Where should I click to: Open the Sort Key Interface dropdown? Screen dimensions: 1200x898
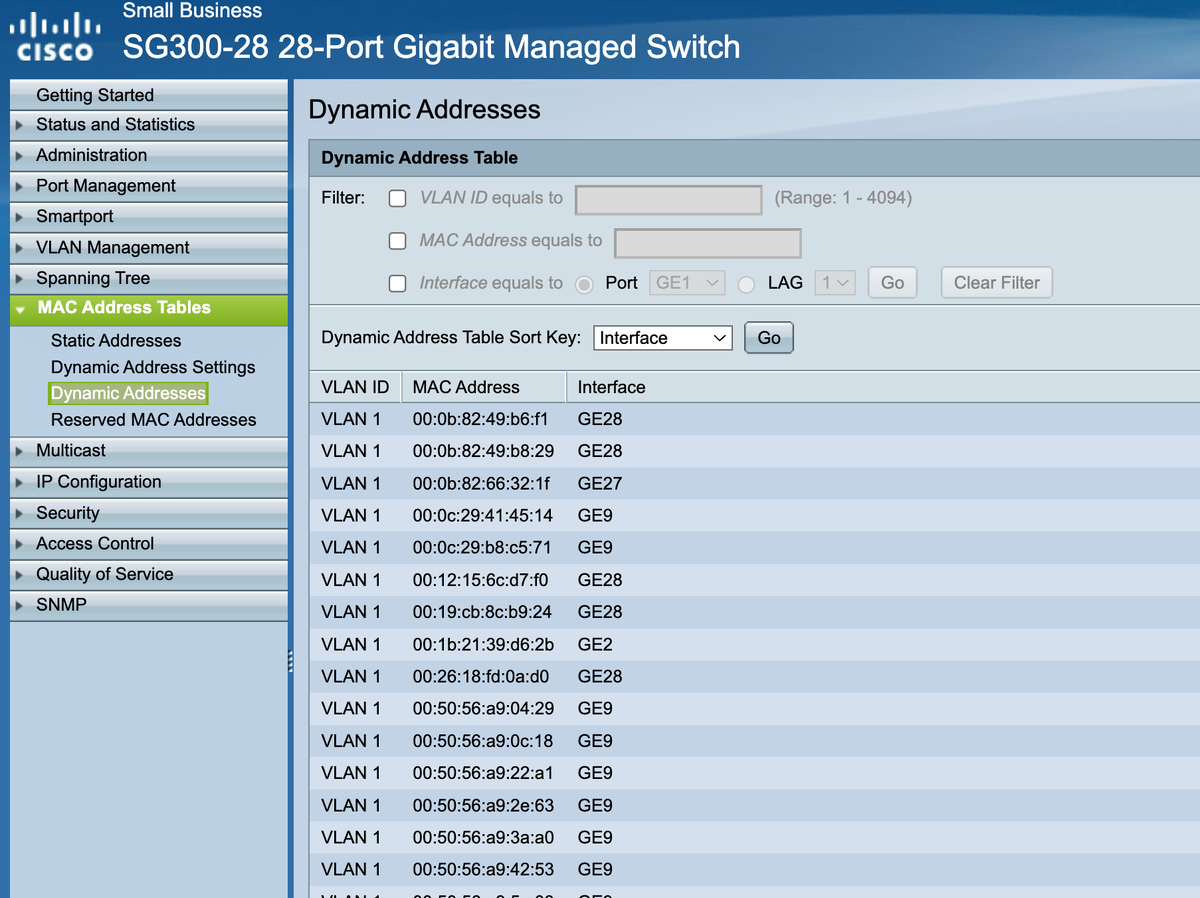[663, 338]
